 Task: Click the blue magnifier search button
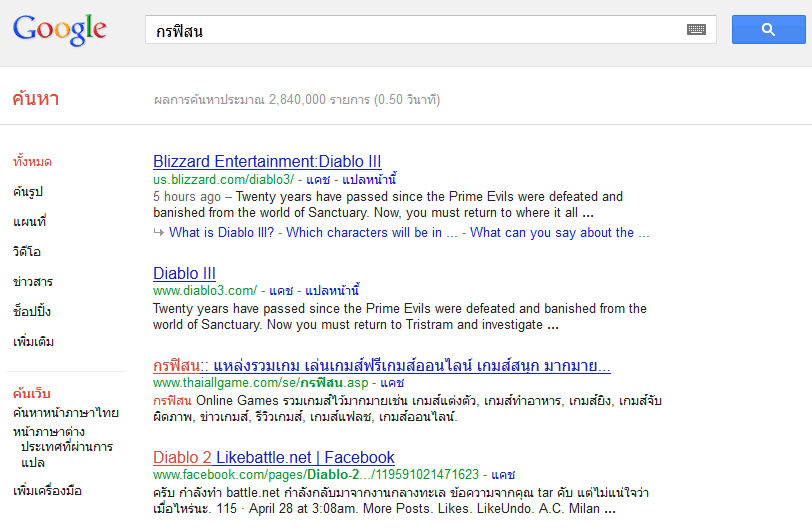tap(768, 30)
